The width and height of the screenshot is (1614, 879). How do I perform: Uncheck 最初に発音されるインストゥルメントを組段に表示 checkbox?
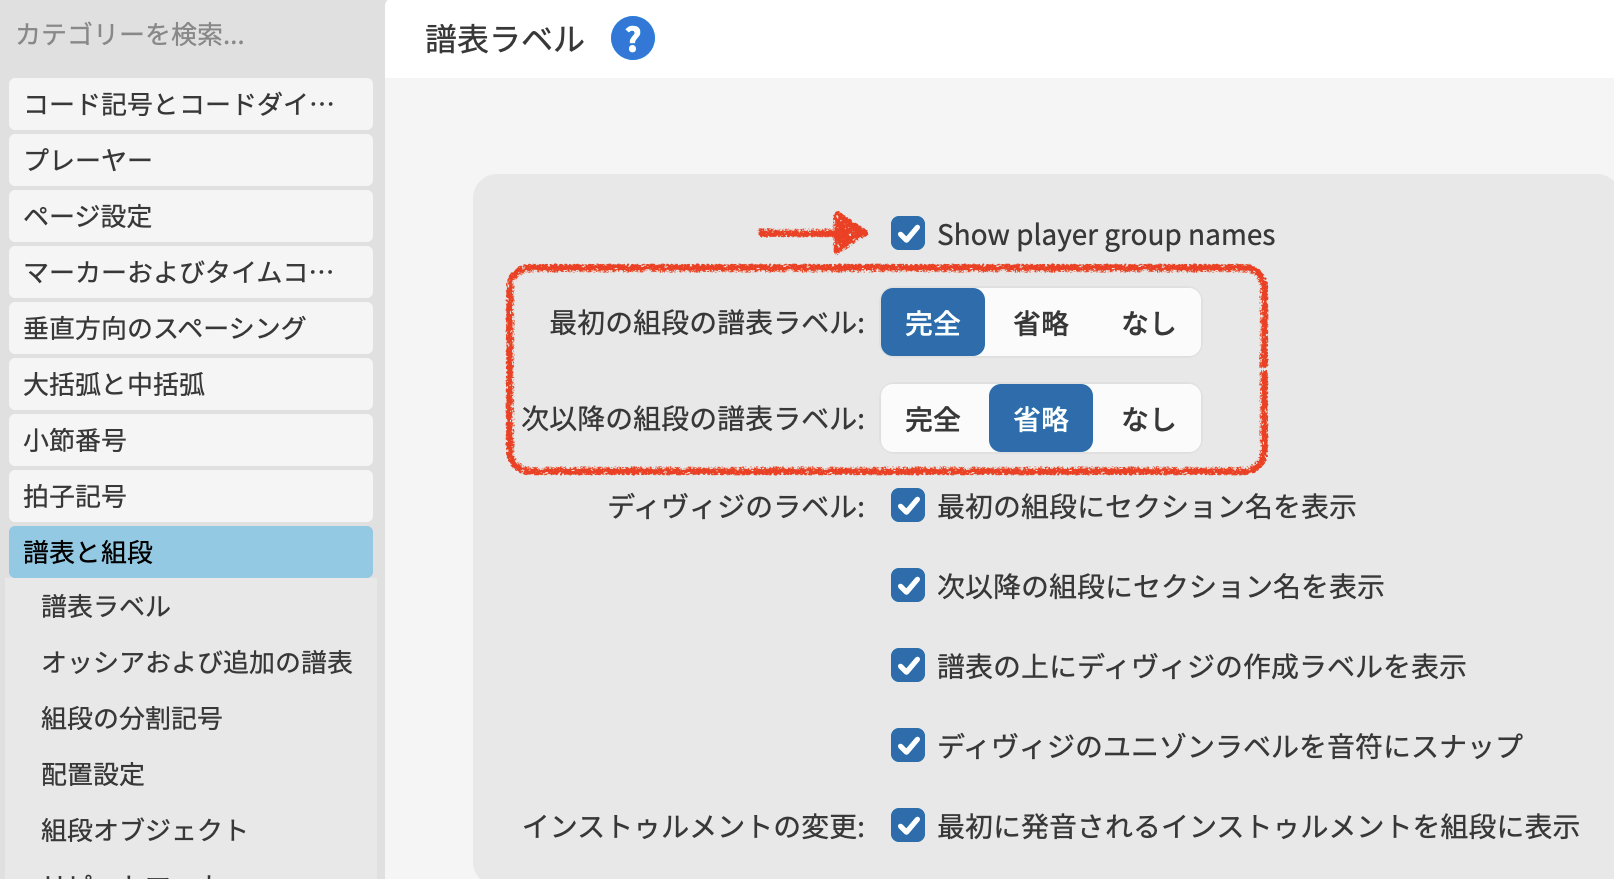(x=908, y=826)
